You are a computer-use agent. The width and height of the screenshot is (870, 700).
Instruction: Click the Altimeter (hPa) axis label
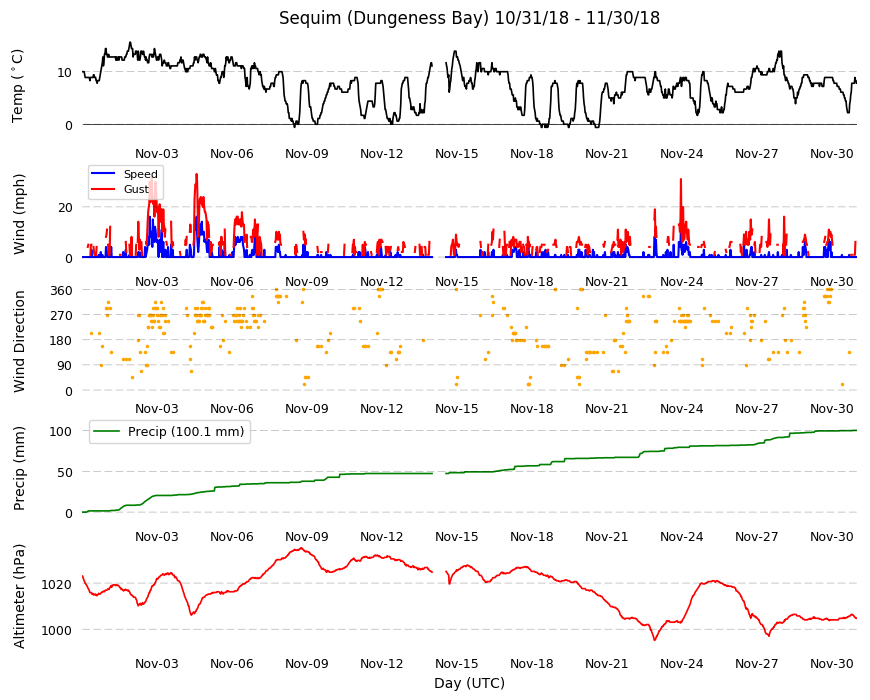coord(19,596)
